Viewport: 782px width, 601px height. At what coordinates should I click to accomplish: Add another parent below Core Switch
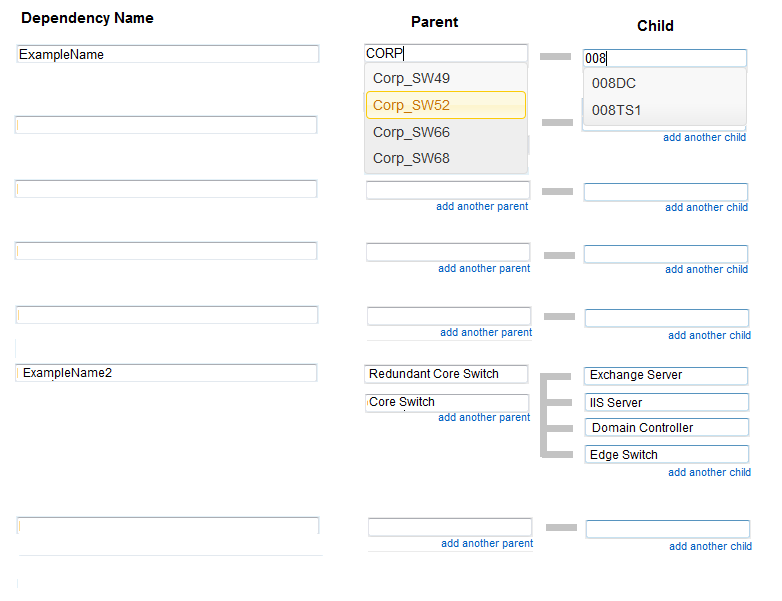pyautogui.click(x=484, y=418)
